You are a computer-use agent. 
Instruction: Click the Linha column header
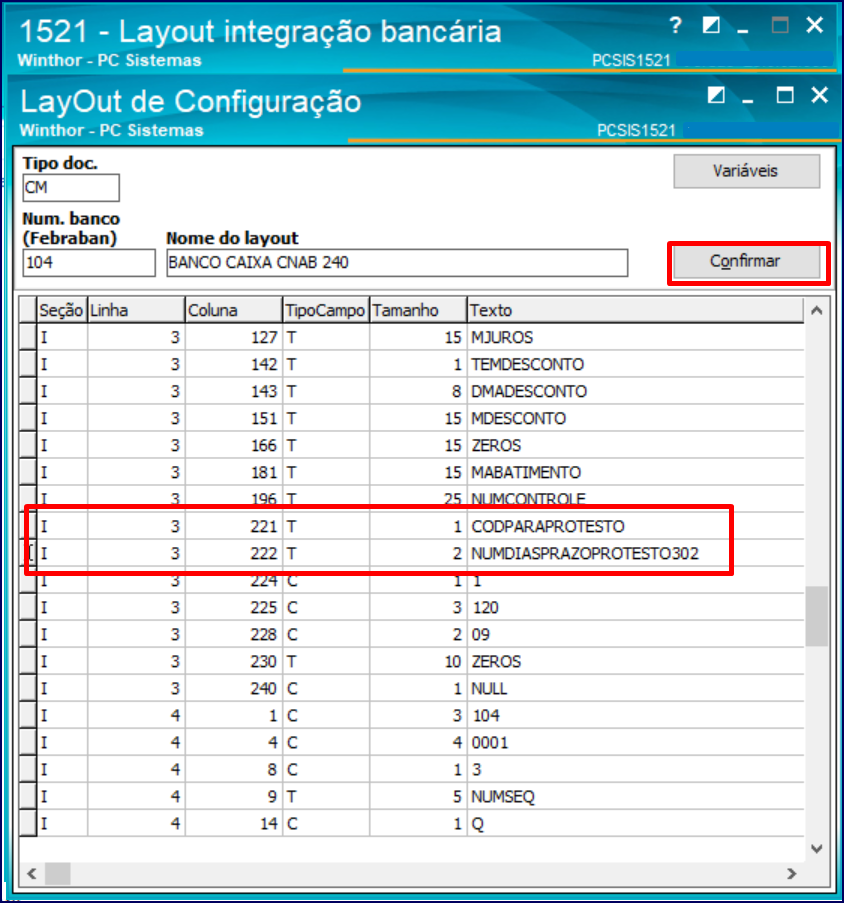(x=136, y=310)
